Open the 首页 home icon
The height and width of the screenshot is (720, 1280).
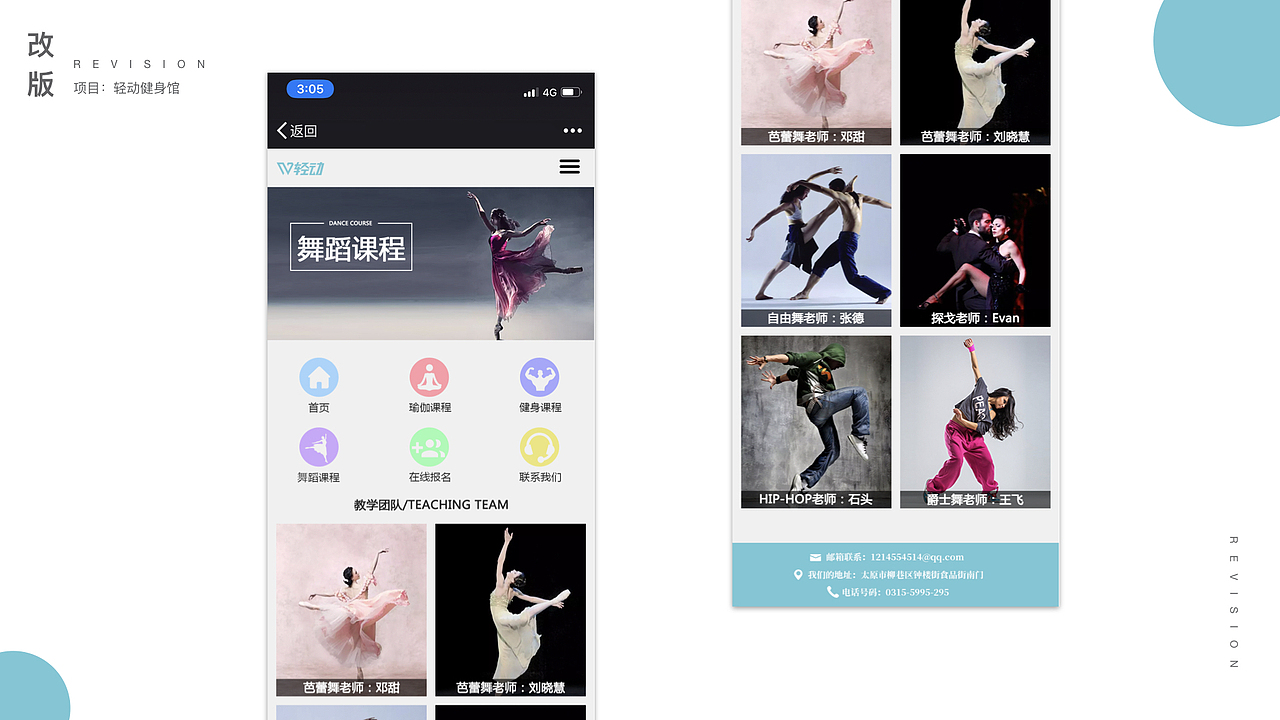tap(319, 378)
